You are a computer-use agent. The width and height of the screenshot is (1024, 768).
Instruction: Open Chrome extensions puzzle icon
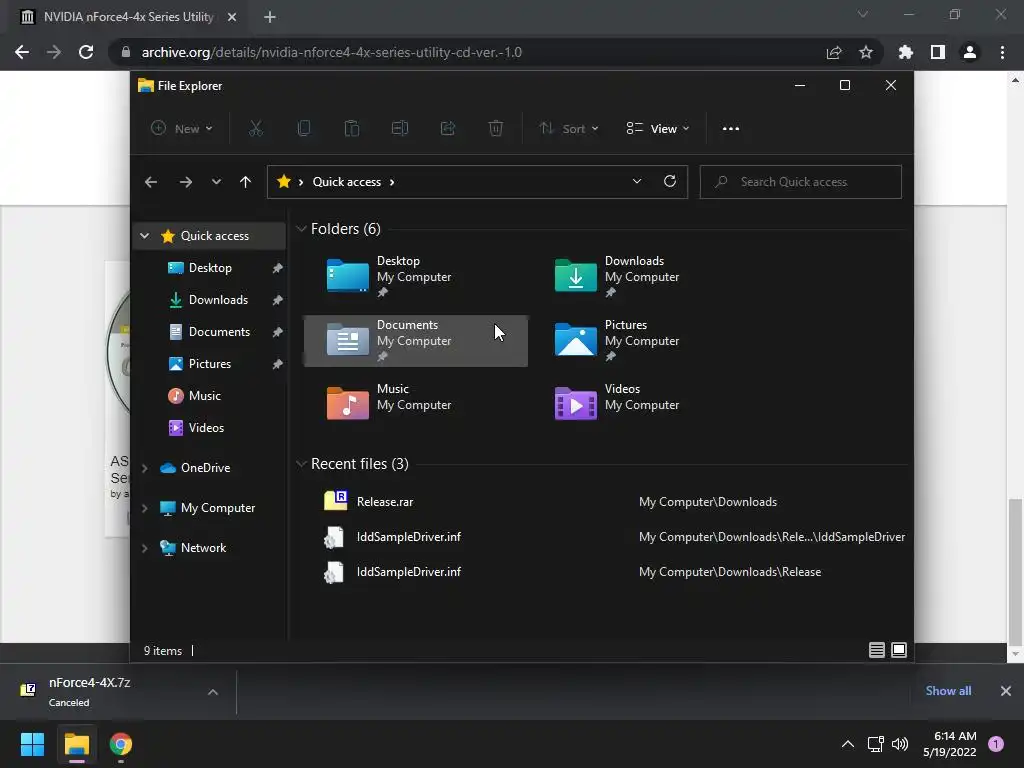click(x=905, y=52)
